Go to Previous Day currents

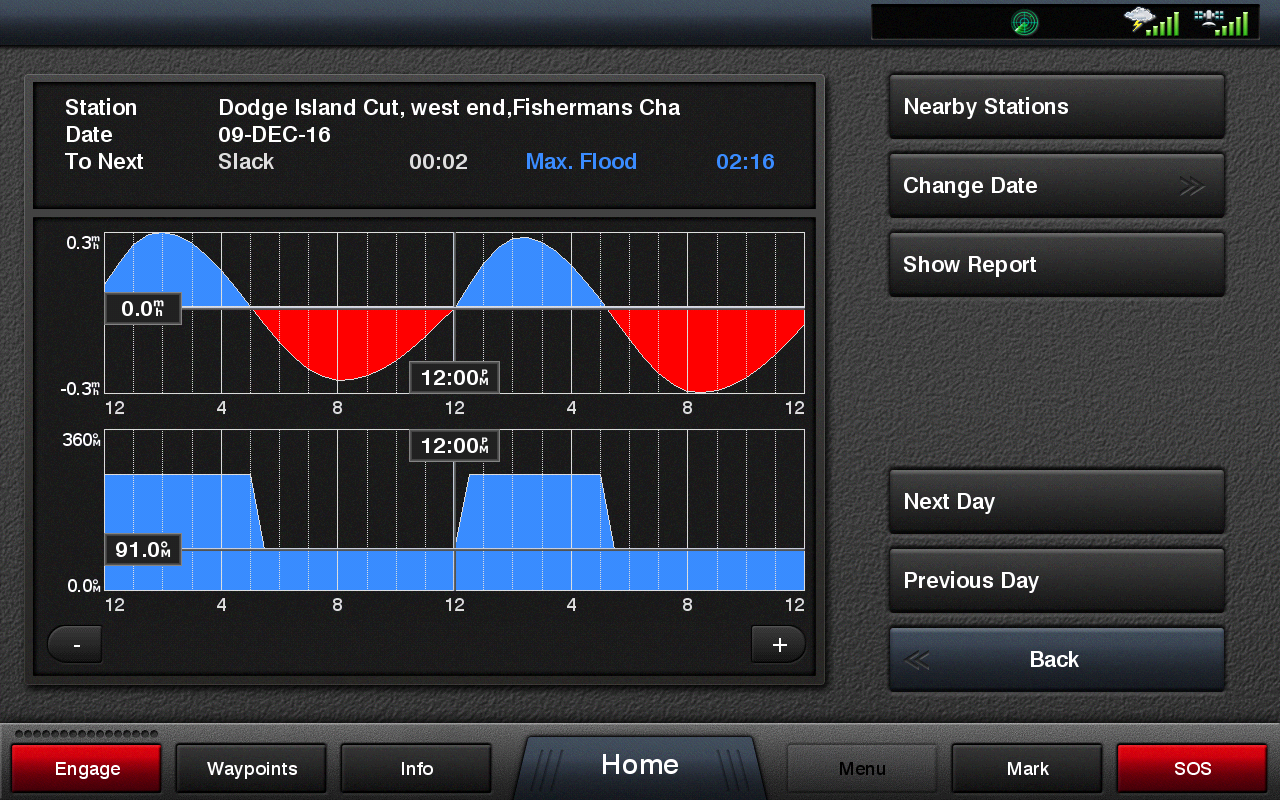pos(1056,581)
